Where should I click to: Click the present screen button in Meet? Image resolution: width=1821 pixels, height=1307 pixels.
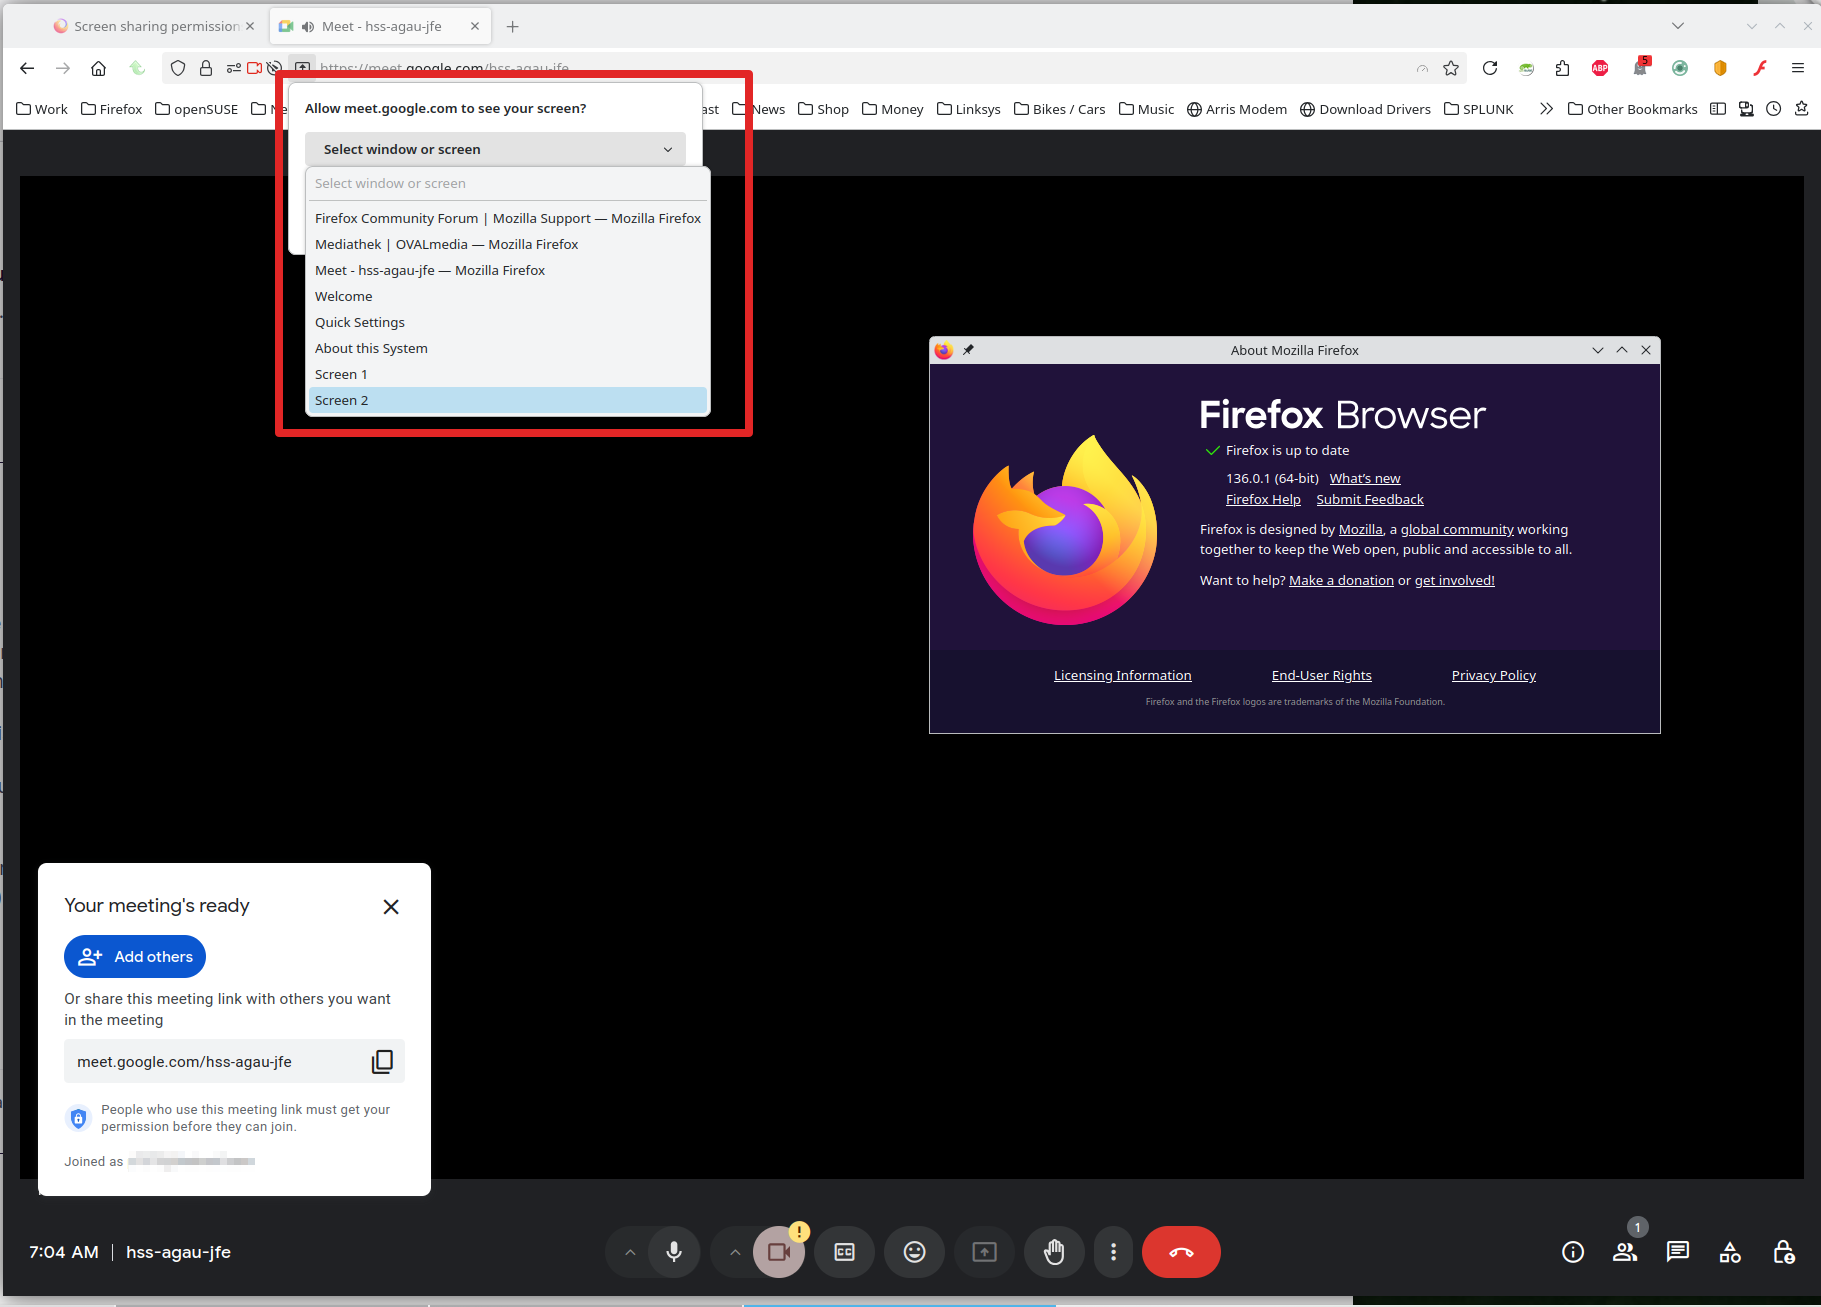coord(984,1252)
